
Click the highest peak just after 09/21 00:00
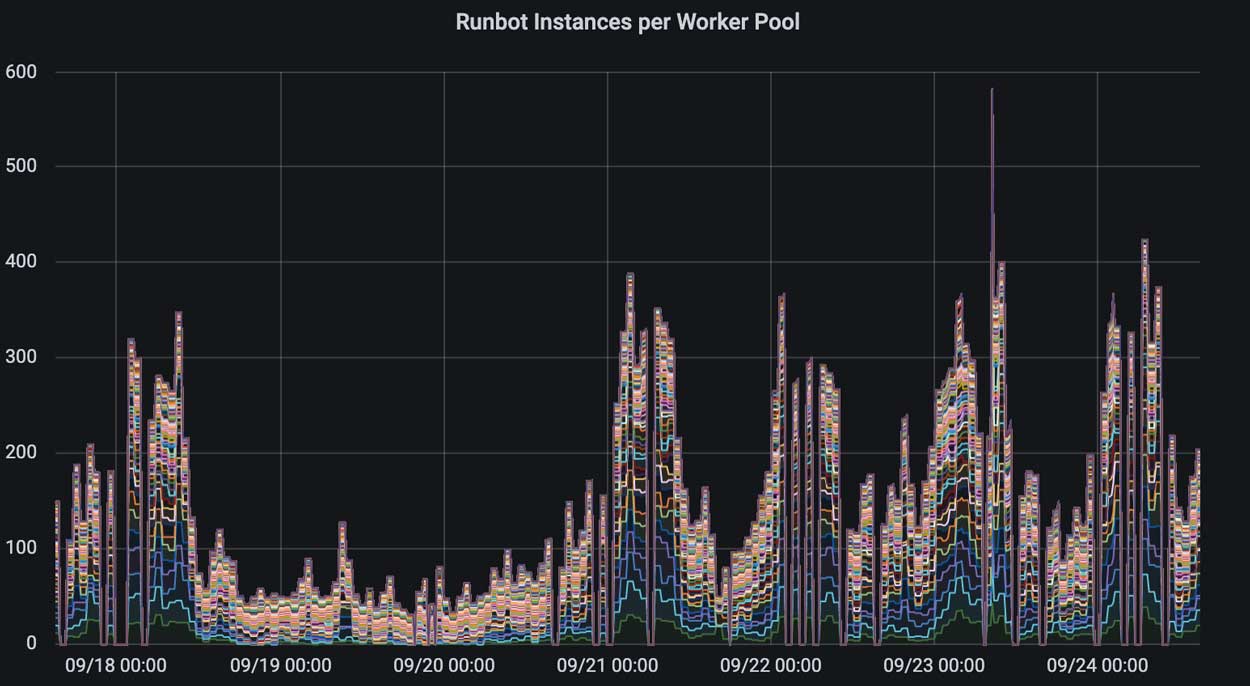coord(630,275)
